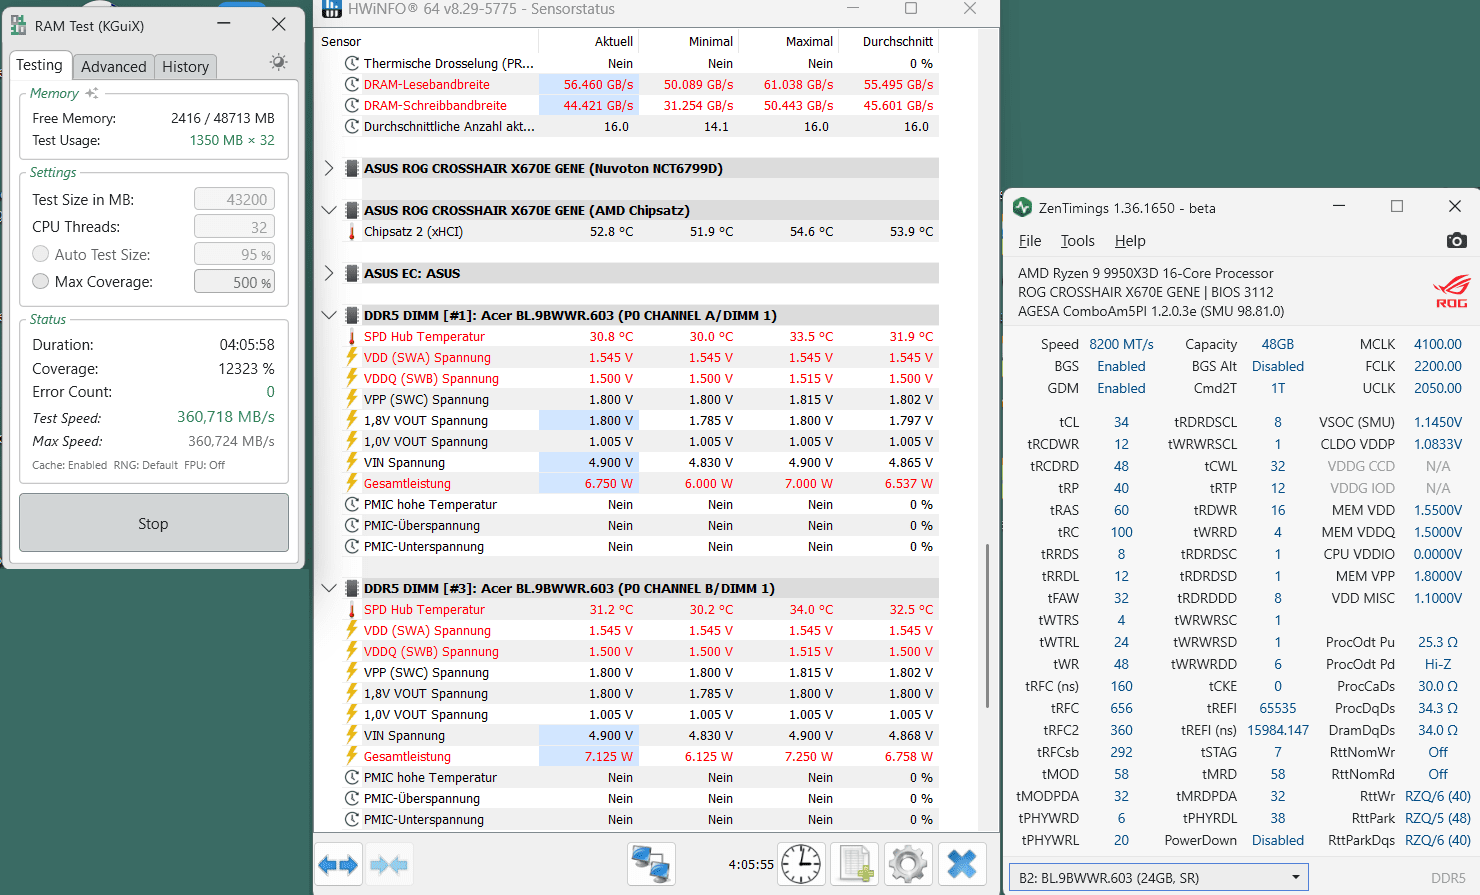Screen dimensions: 1480x895
Task: Click the 360,718 MB/s Test Speed value
Action: click(226, 417)
